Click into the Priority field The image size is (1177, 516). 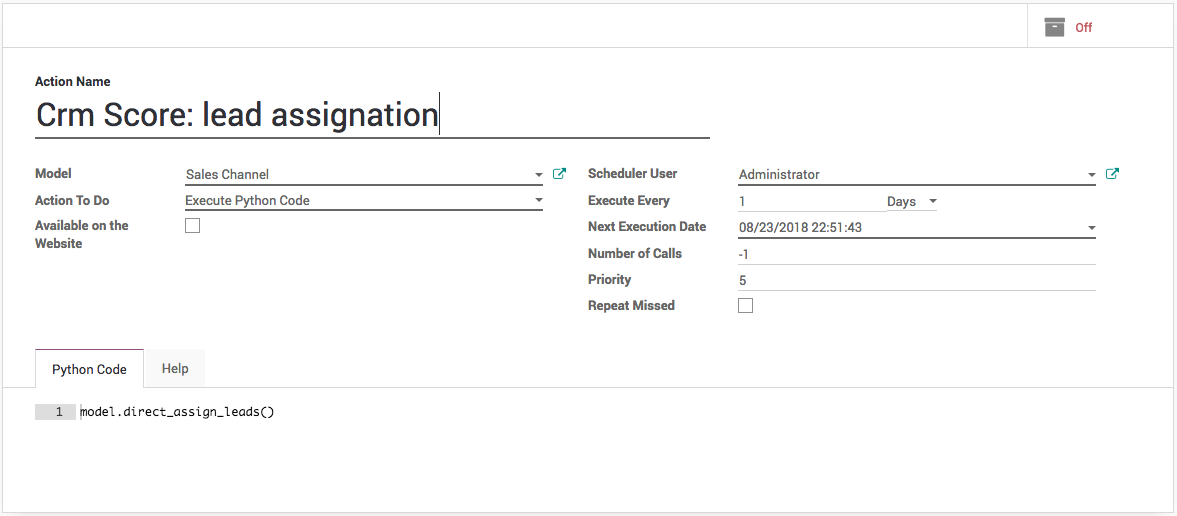click(915, 280)
